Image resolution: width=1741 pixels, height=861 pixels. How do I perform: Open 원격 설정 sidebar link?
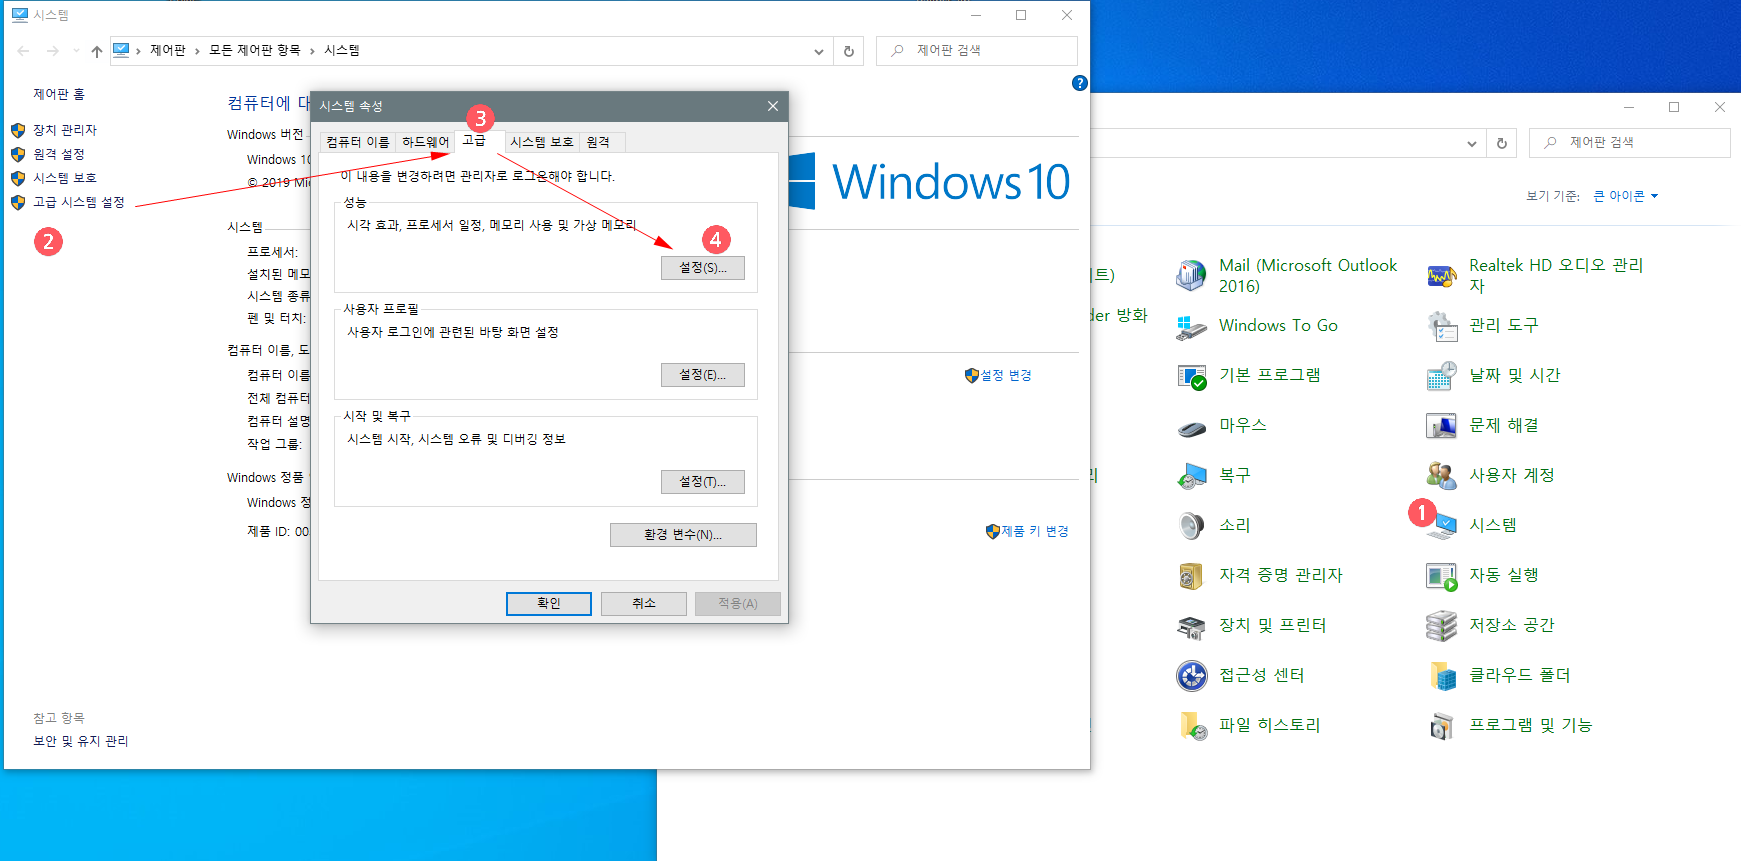coord(59,154)
